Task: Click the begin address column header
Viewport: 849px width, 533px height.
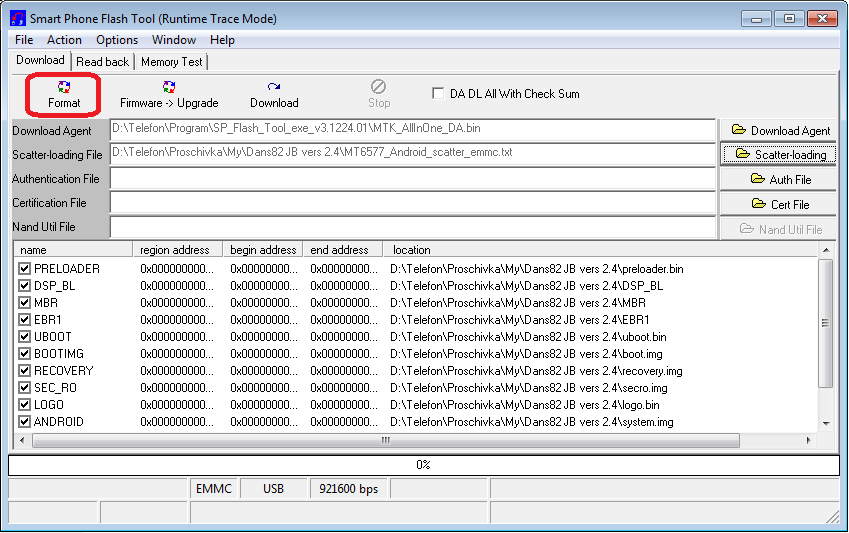Action: click(x=263, y=250)
